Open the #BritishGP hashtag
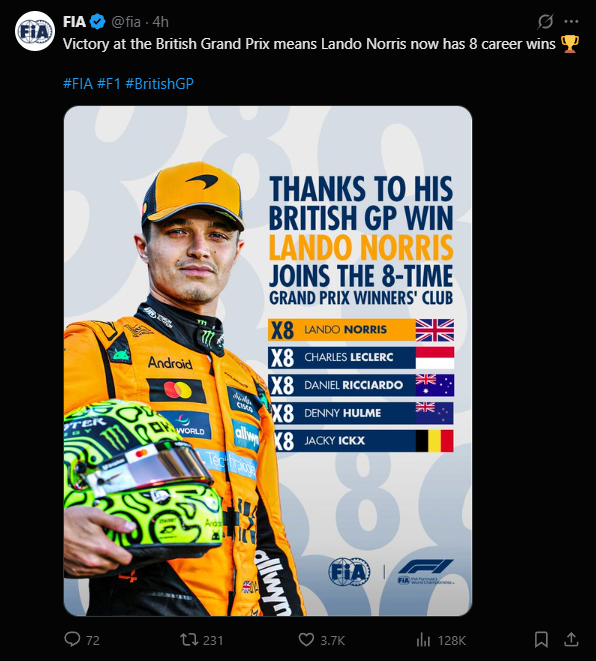 pyautogui.click(x=159, y=83)
